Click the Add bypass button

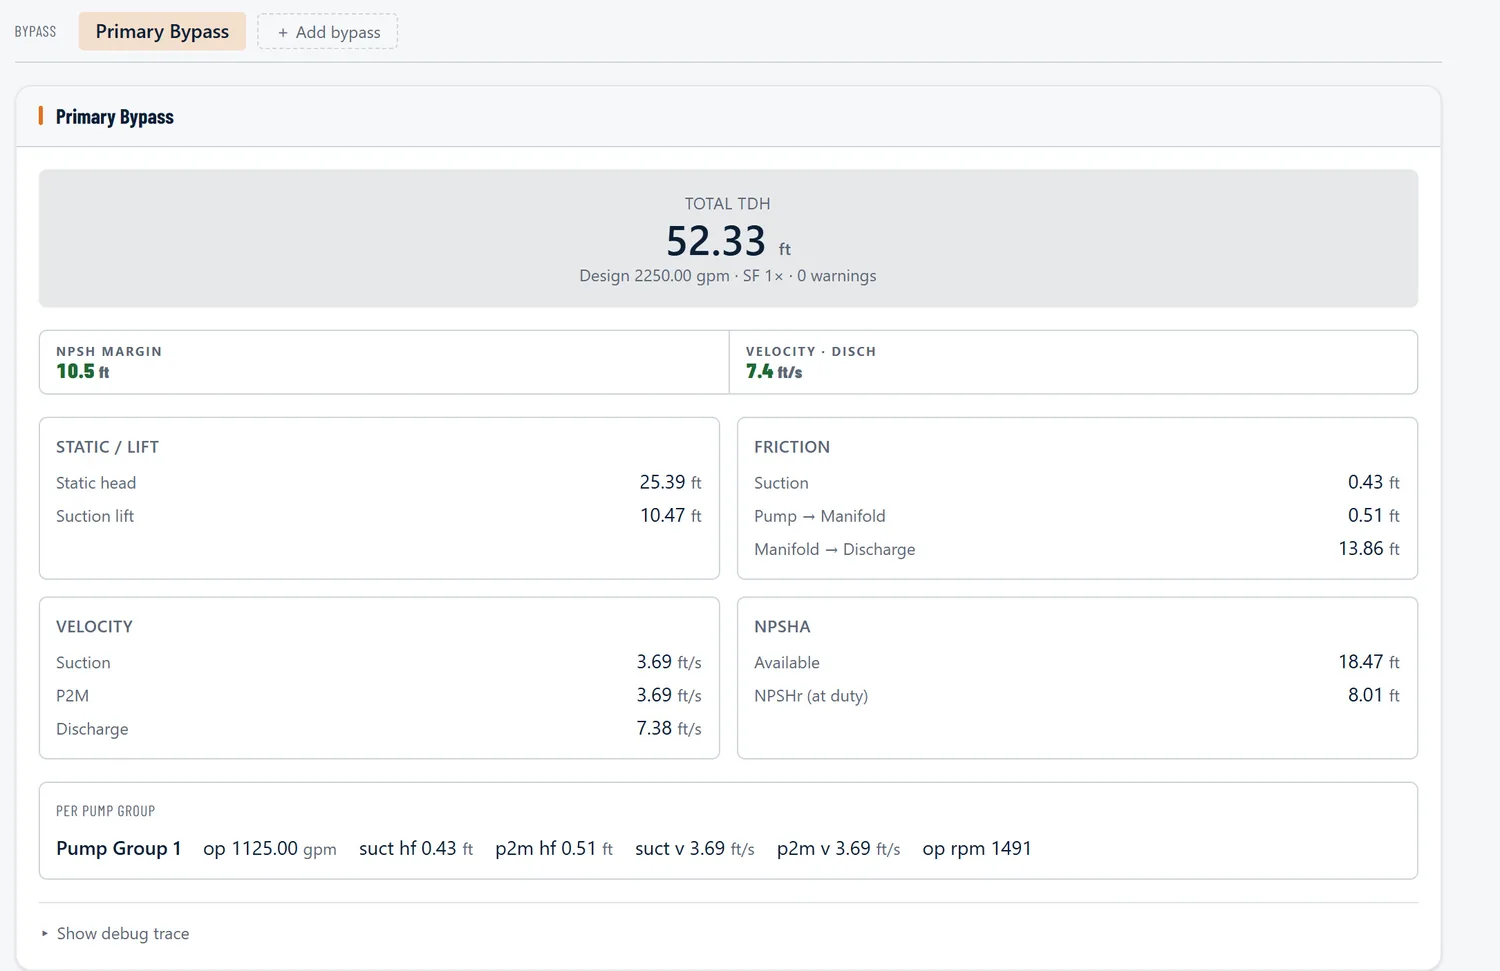[x=328, y=32]
